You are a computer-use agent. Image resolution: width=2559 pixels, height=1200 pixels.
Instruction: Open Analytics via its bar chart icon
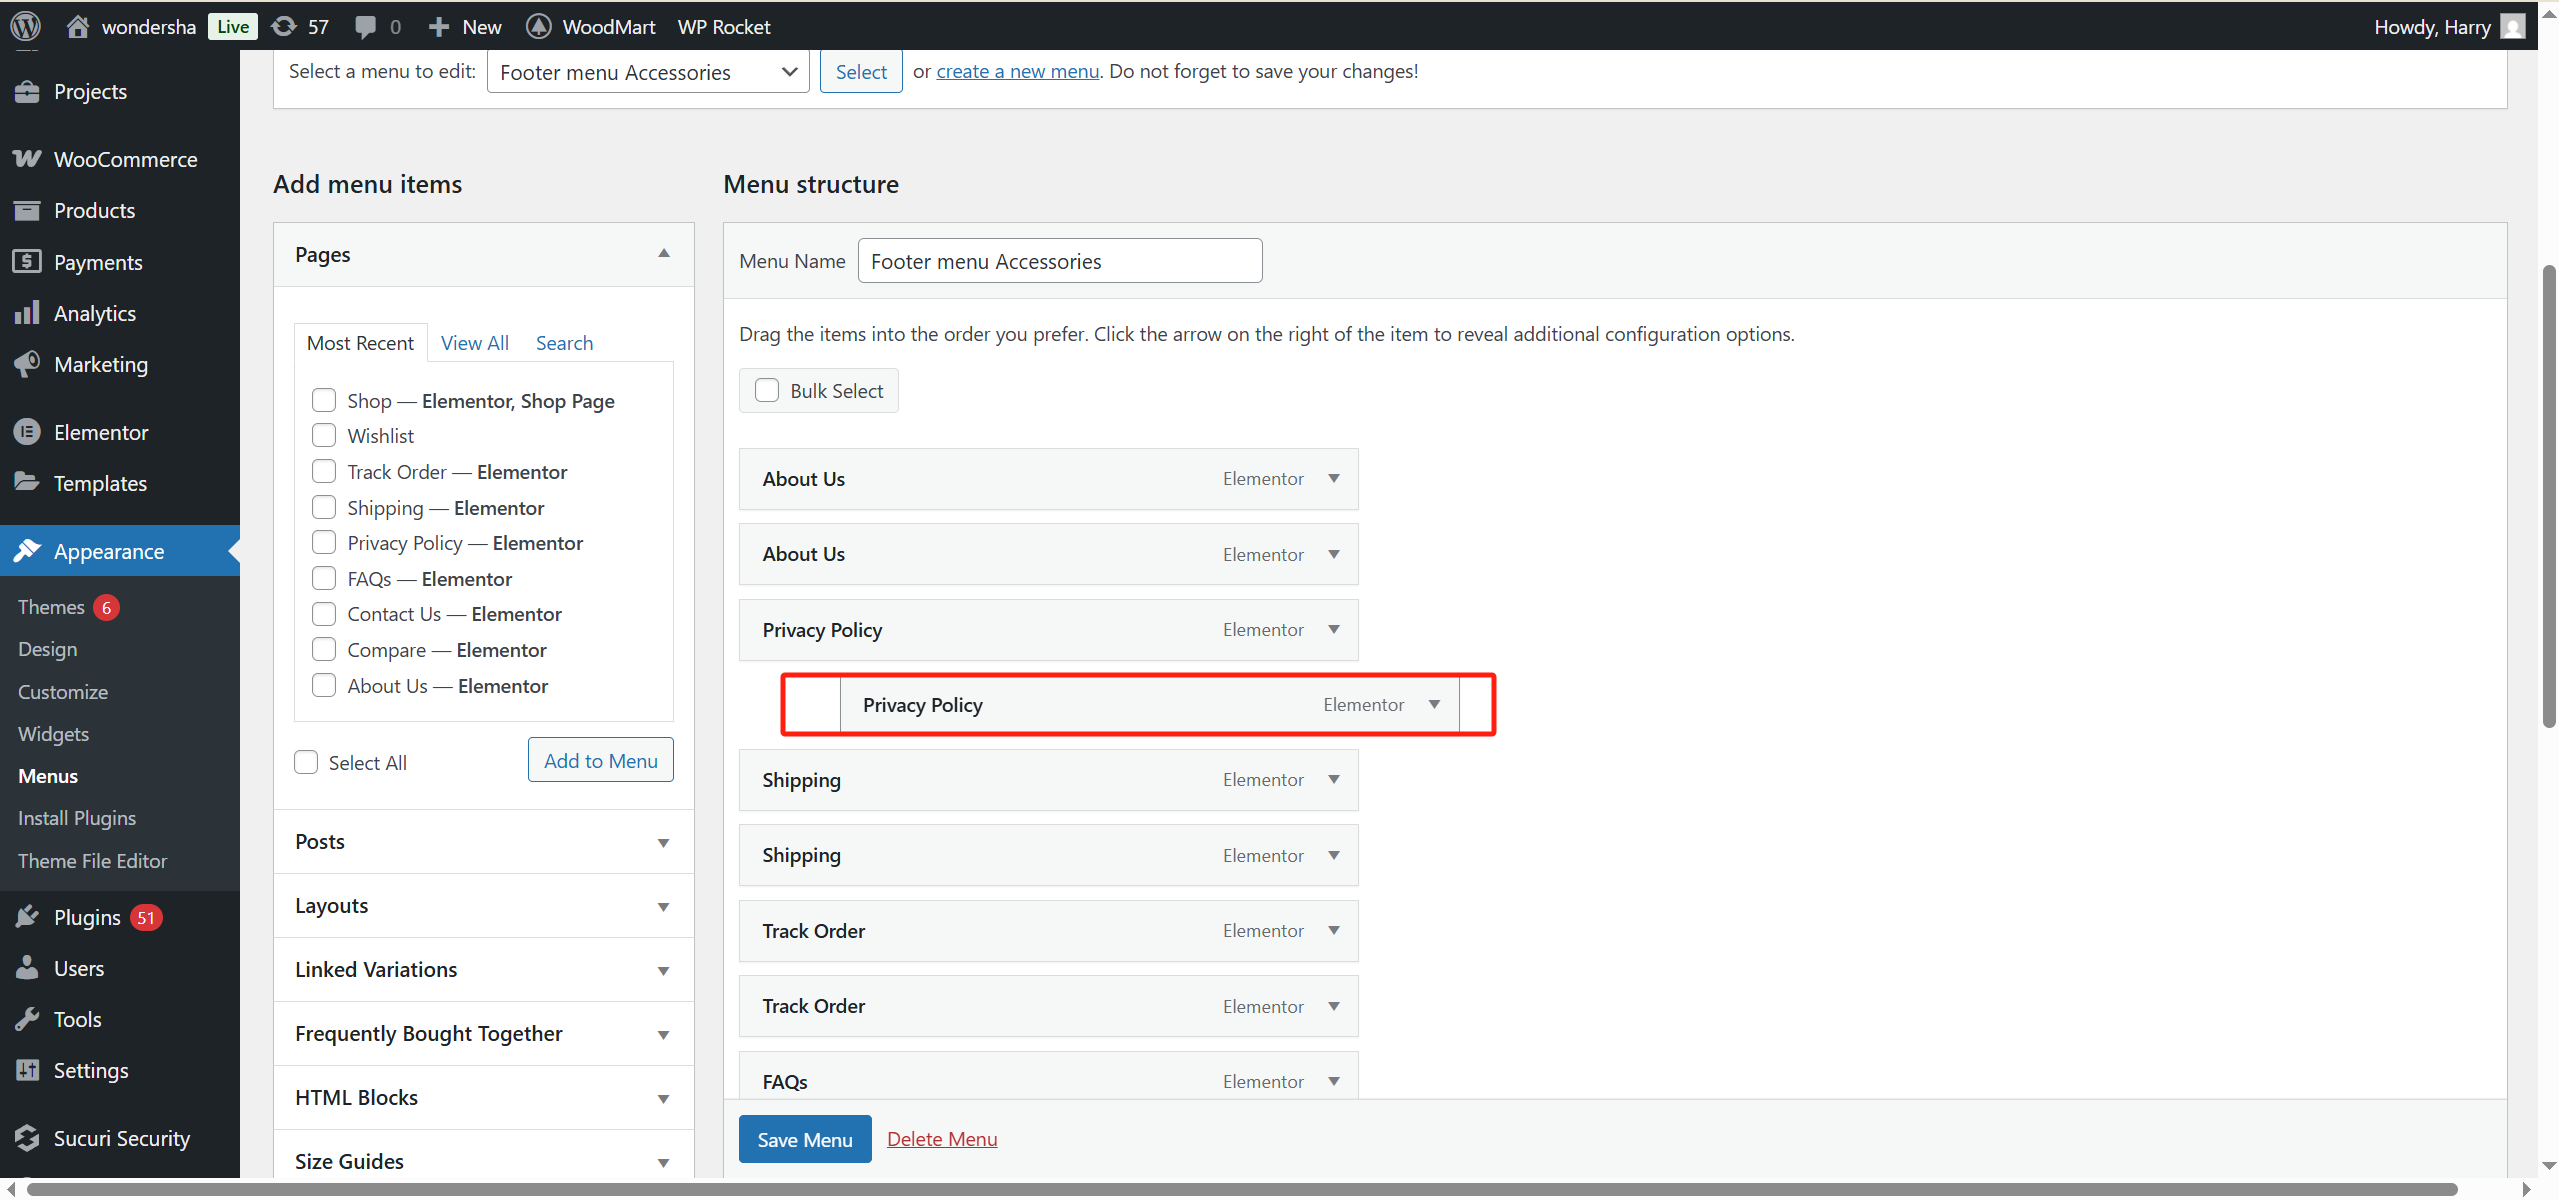[x=27, y=313]
